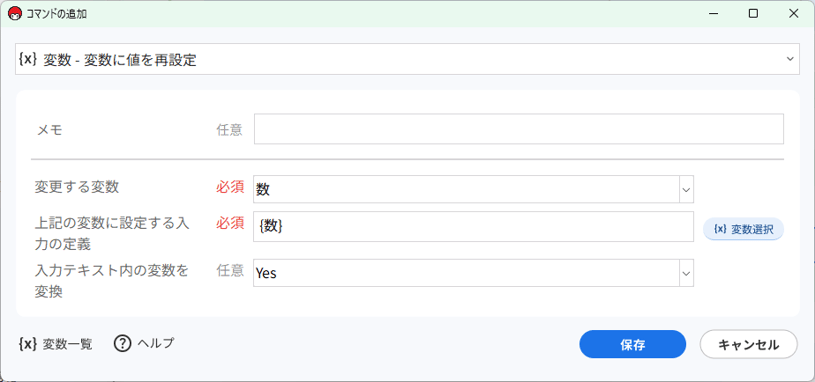Viewport: 815px width, 382px height.
Task: Click the {x} icon on 変数選択 button
Action: click(x=720, y=230)
